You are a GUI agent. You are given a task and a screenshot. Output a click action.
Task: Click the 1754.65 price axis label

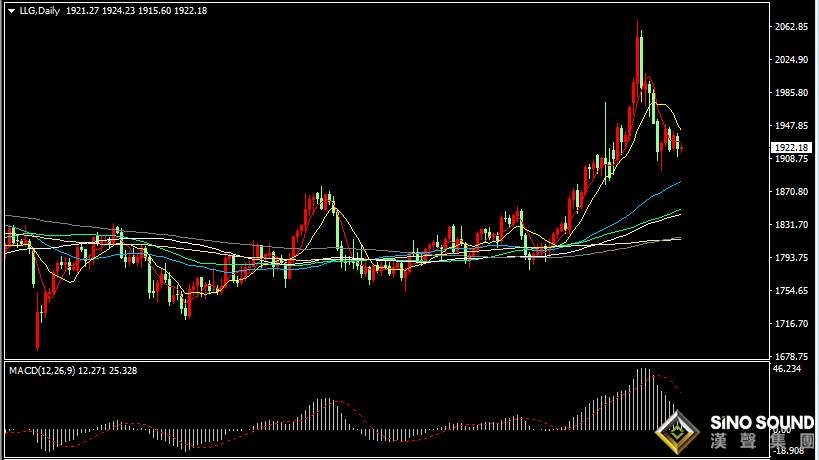click(792, 291)
